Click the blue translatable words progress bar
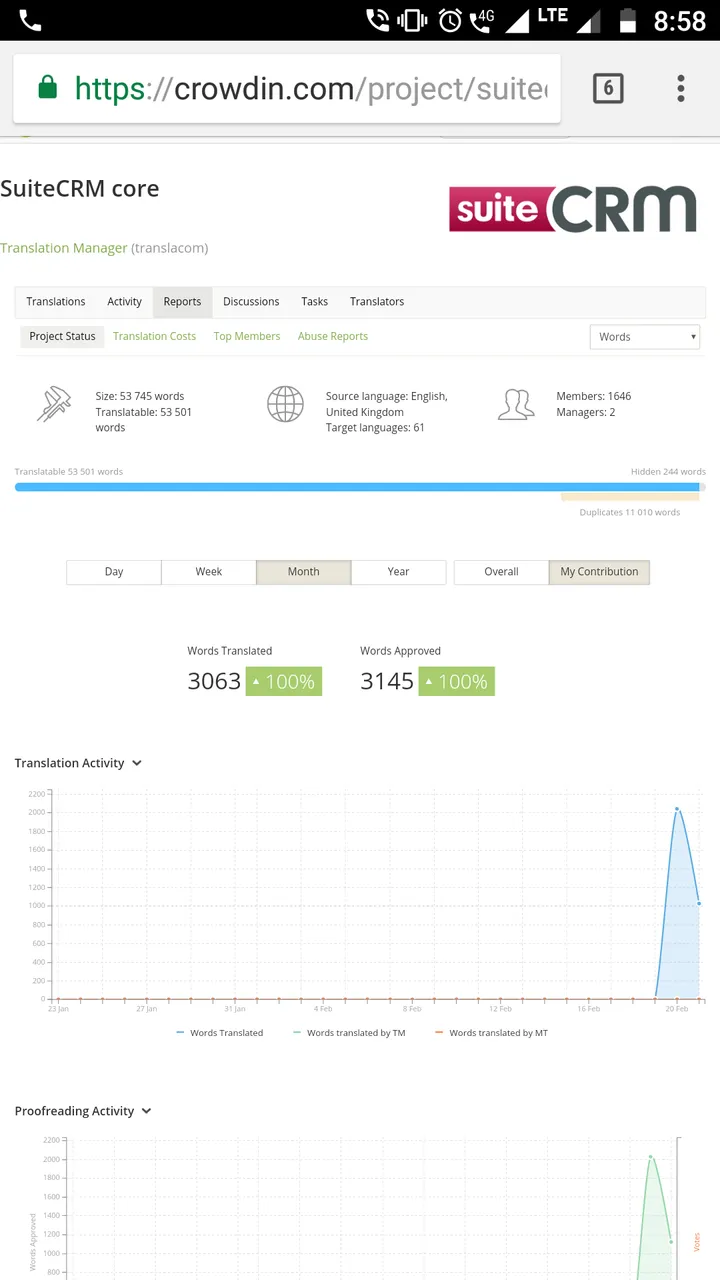720x1280 pixels. coord(357,487)
